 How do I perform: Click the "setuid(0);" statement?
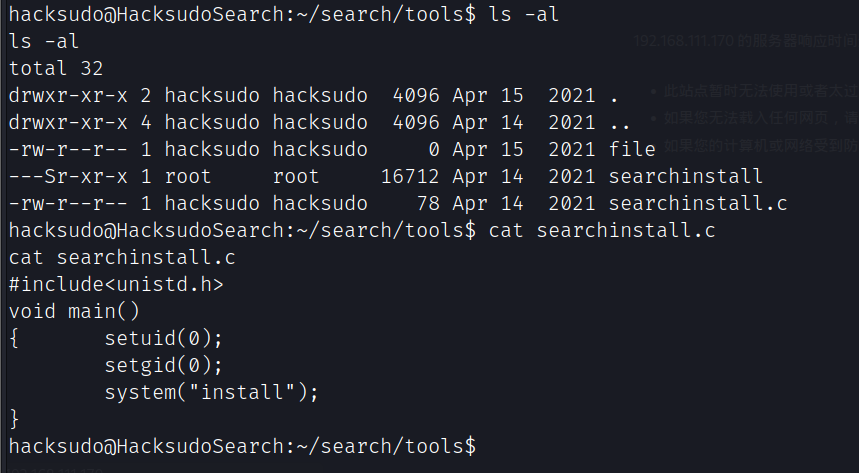tap(164, 338)
